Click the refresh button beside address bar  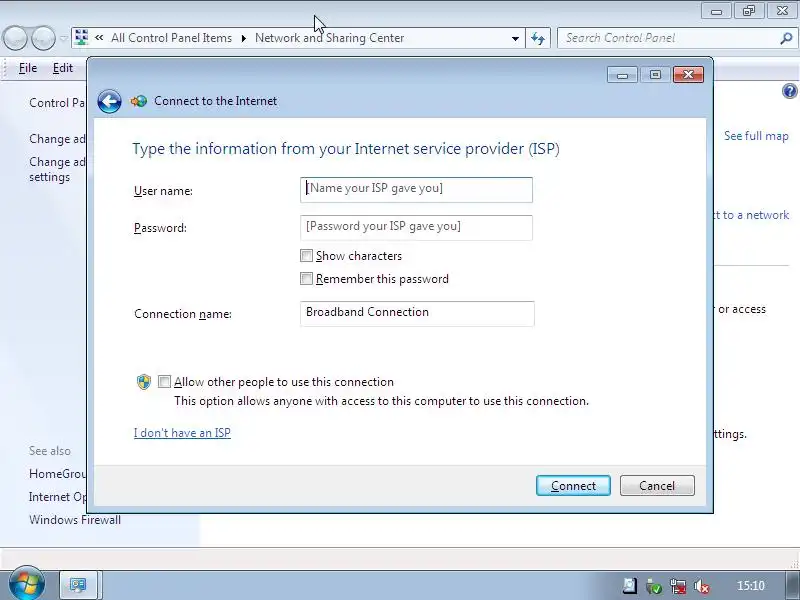(x=538, y=38)
